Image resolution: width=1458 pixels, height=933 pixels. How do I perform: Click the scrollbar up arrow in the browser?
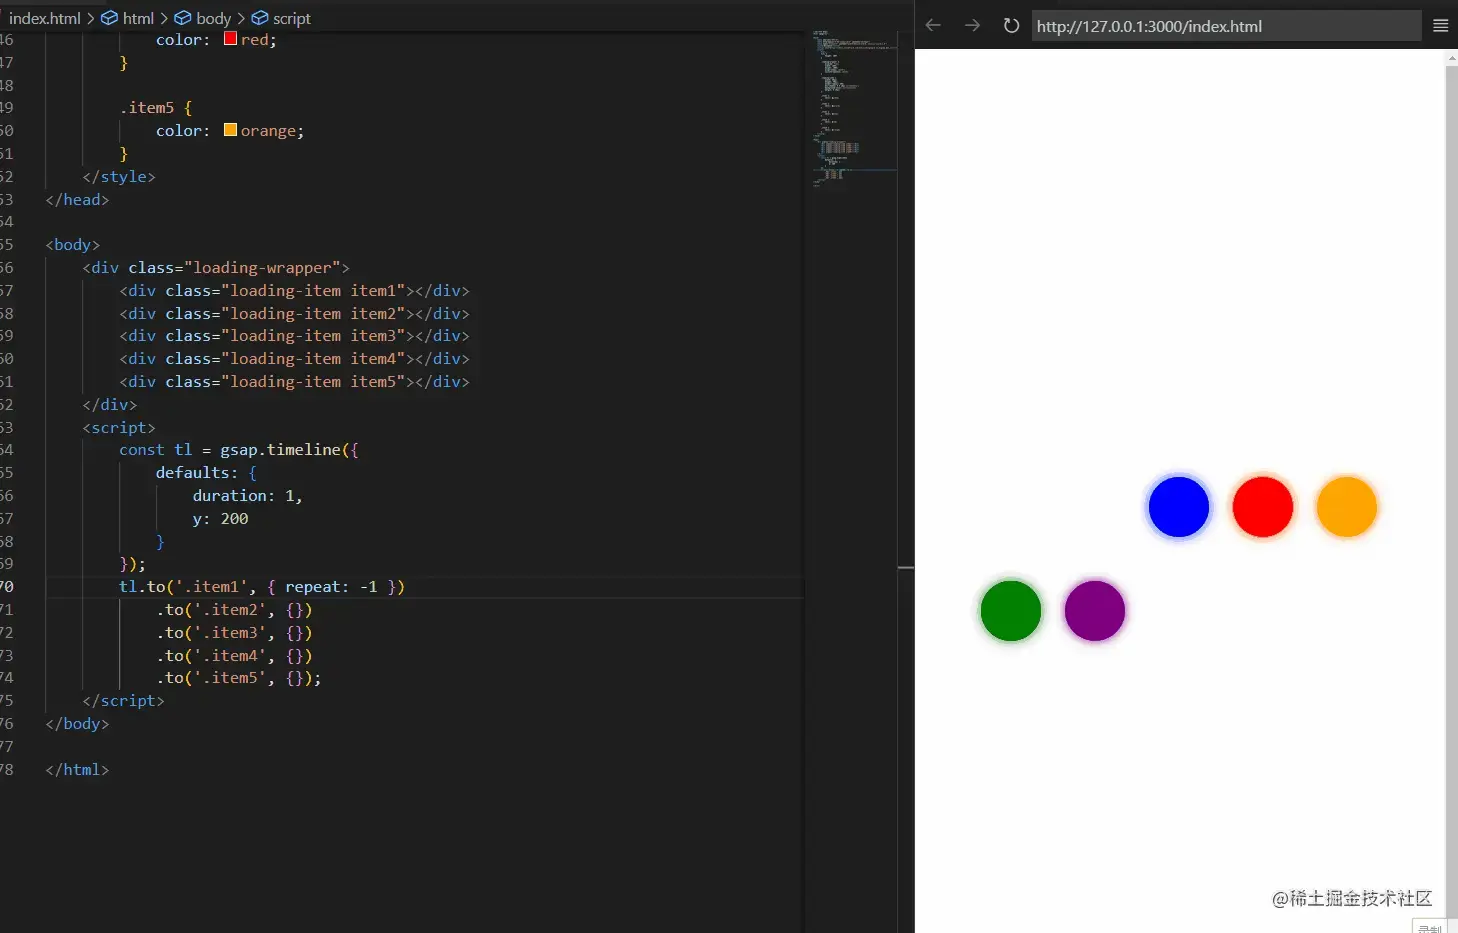pyautogui.click(x=1451, y=57)
